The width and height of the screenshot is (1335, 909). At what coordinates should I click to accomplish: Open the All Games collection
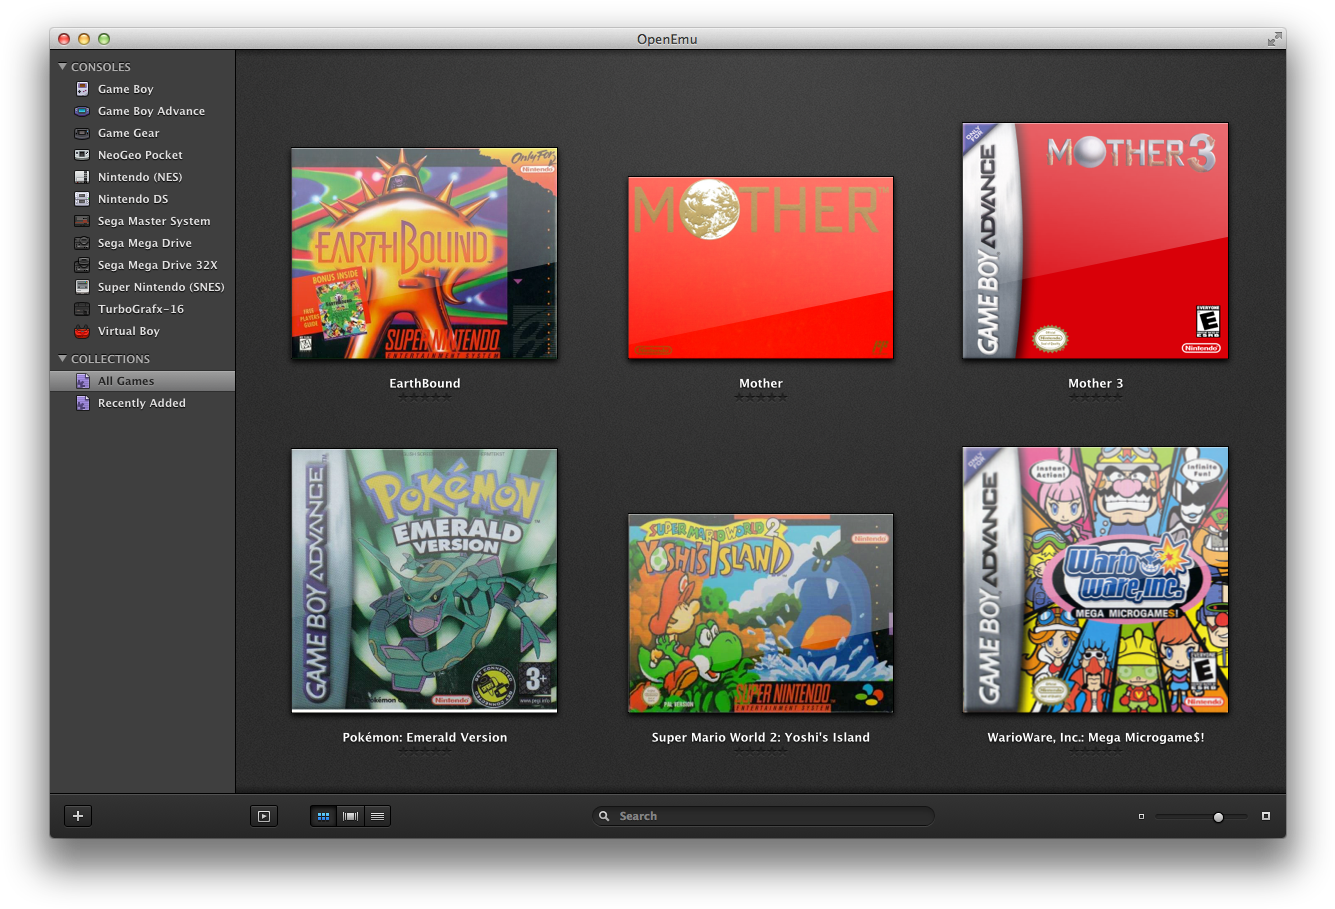pos(142,381)
